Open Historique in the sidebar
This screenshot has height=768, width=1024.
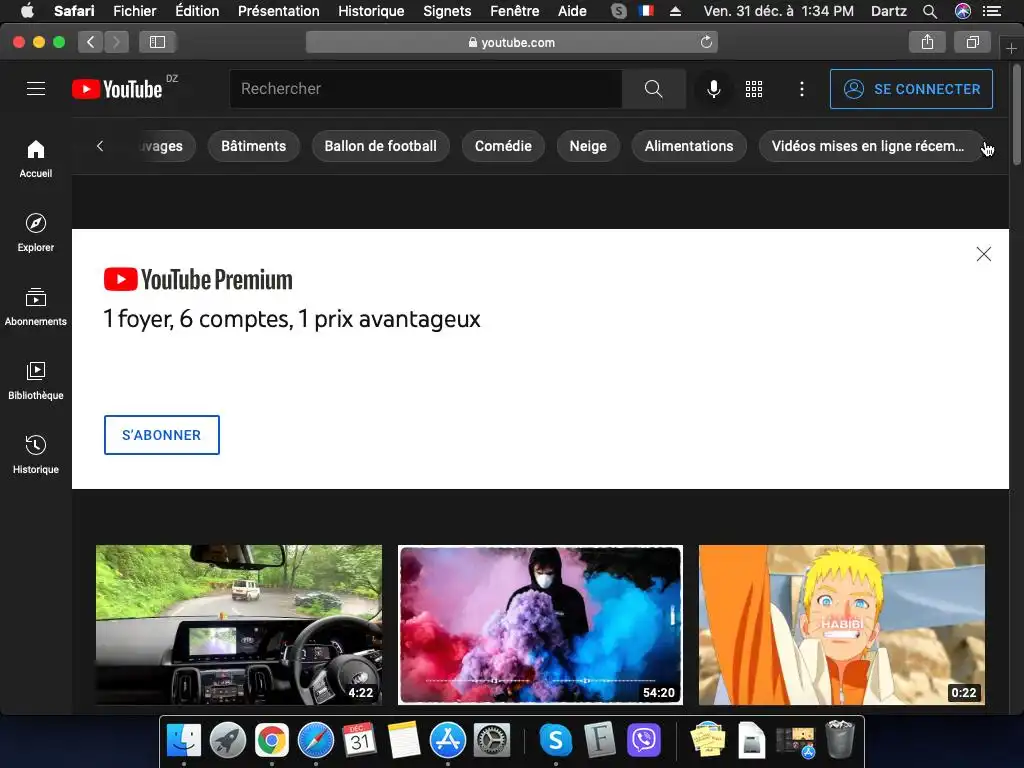pos(36,454)
